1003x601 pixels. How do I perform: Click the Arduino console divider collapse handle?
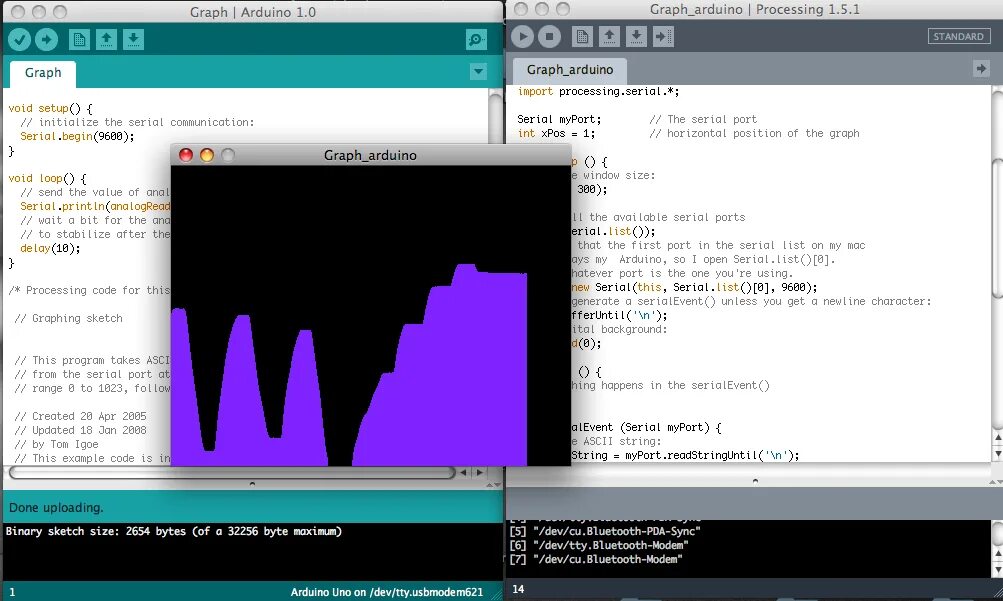pos(252,484)
